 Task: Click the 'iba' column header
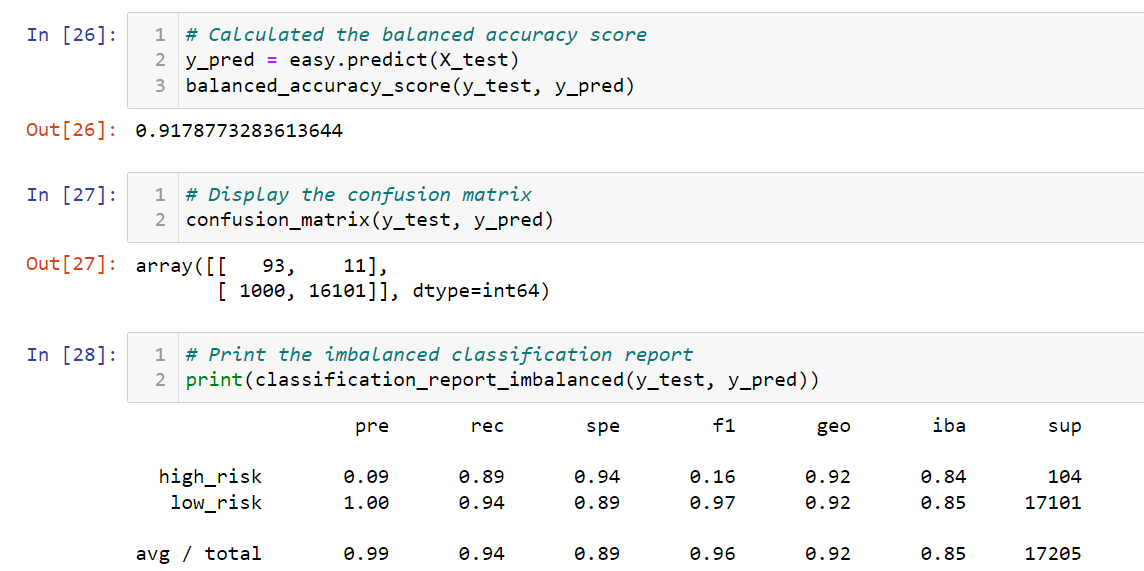point(949,427)
